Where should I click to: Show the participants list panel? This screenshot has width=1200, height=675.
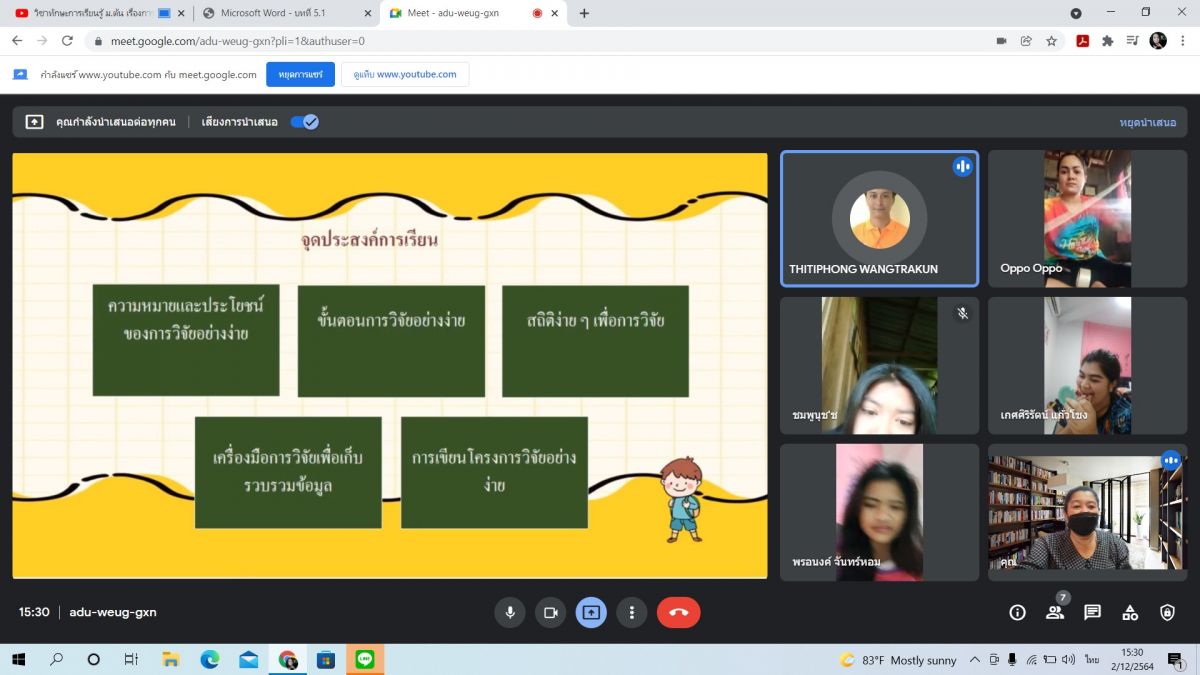pos(1055,613)
